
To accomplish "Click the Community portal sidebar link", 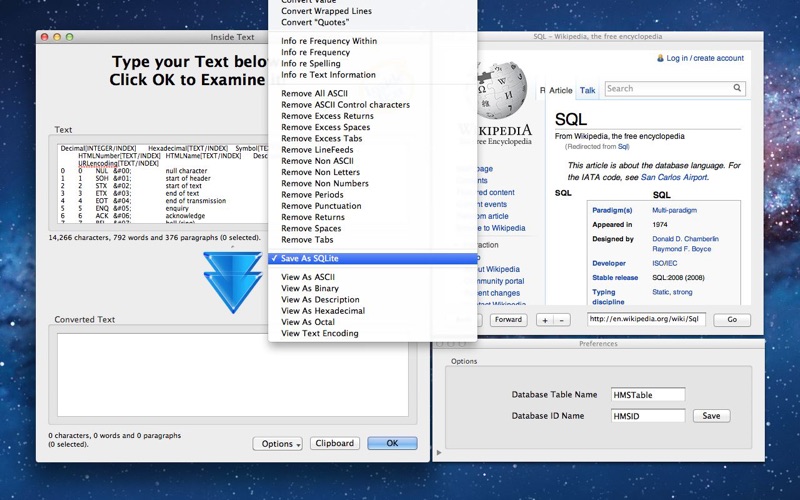I will pyautogui.click(x=499, y=281).
